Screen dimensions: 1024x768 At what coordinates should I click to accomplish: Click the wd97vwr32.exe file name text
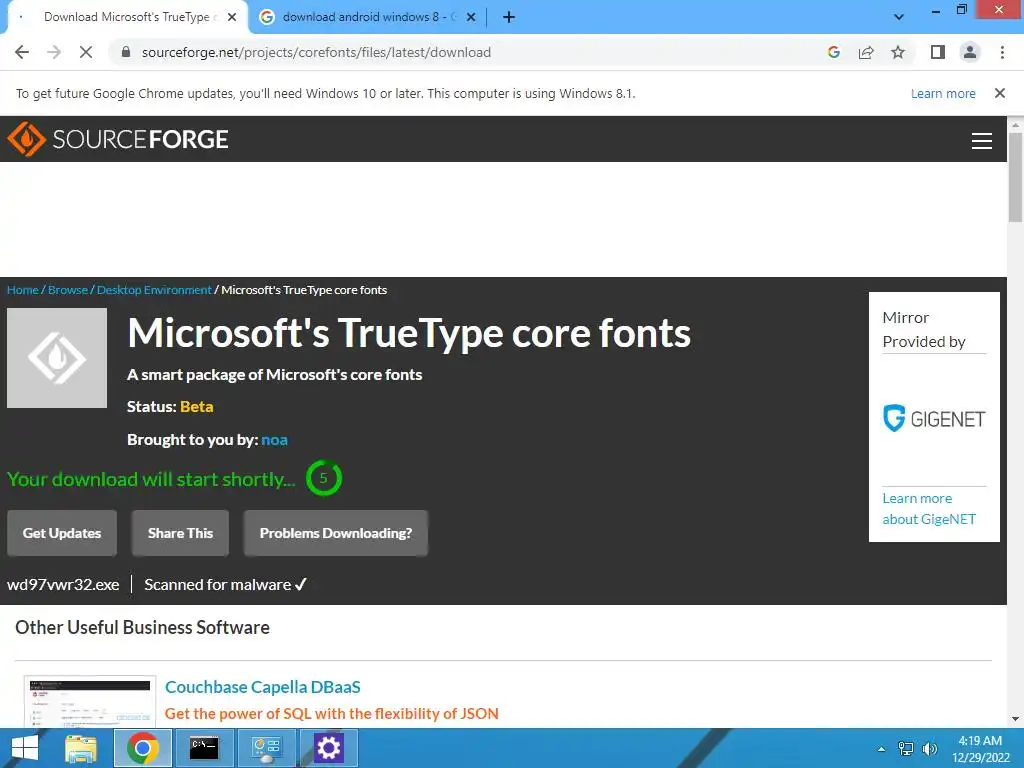tap(63, 584)
